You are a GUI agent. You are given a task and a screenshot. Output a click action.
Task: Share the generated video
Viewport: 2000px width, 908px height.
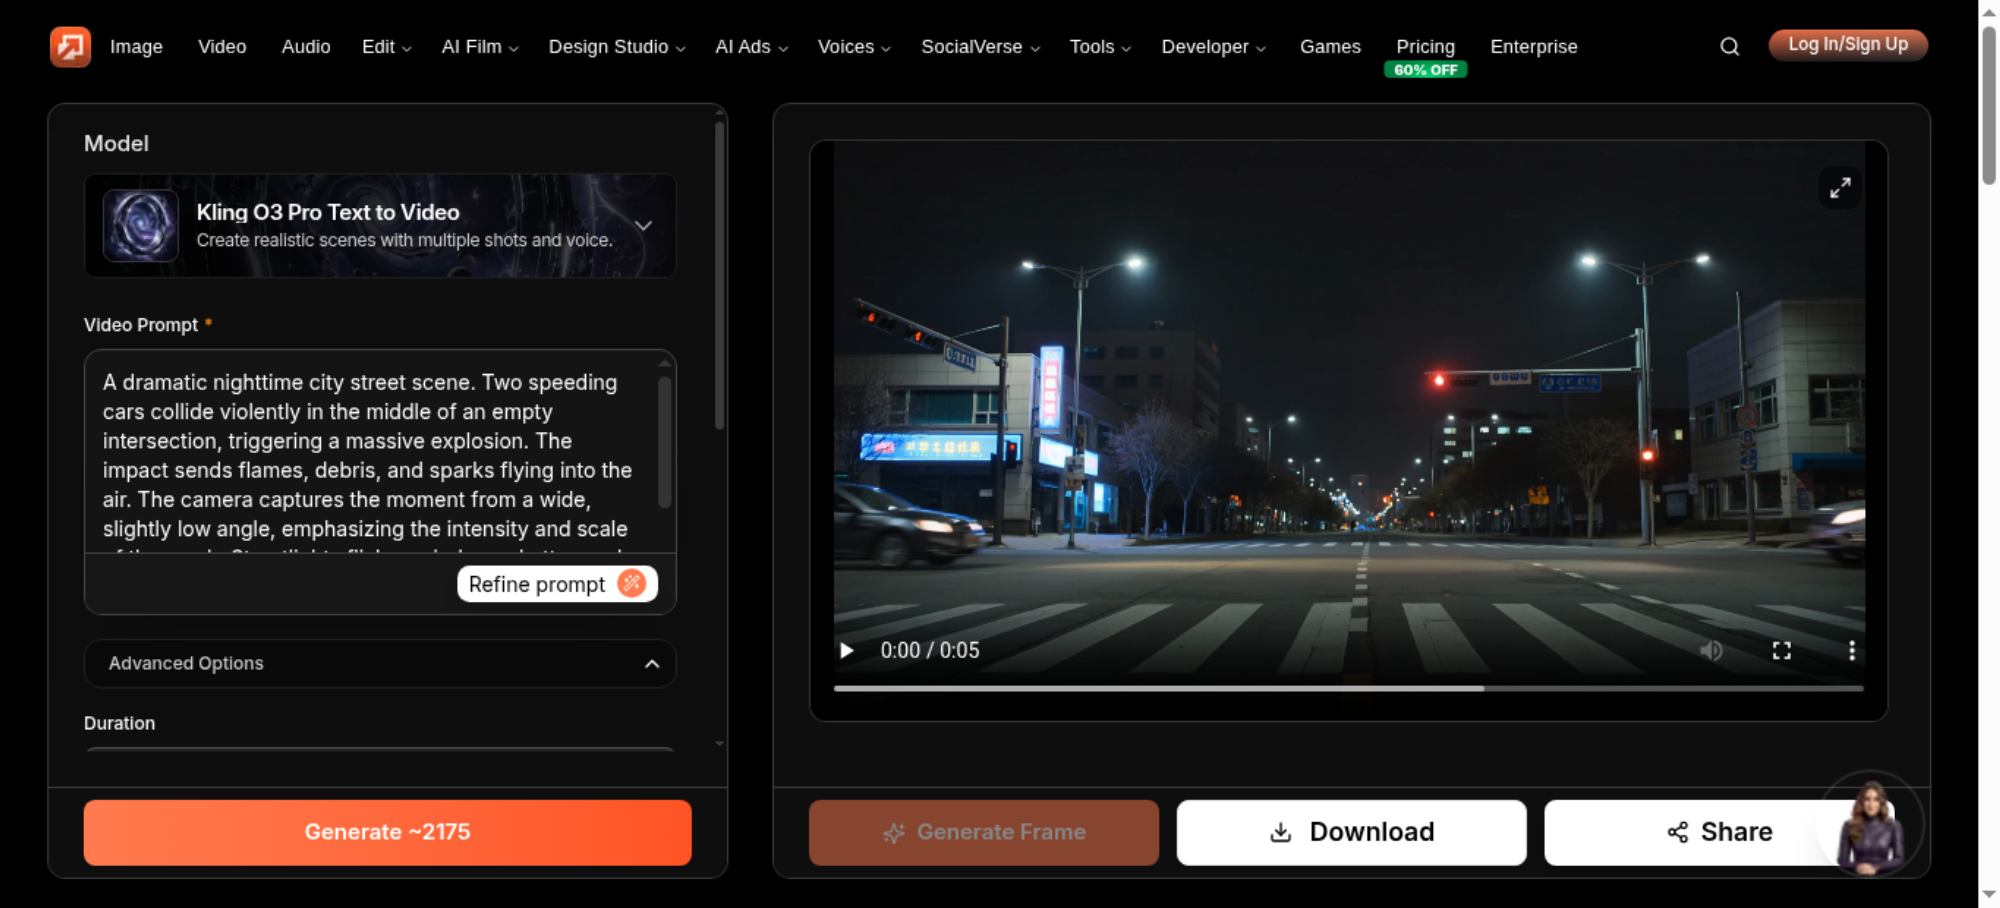(1719, 832)
